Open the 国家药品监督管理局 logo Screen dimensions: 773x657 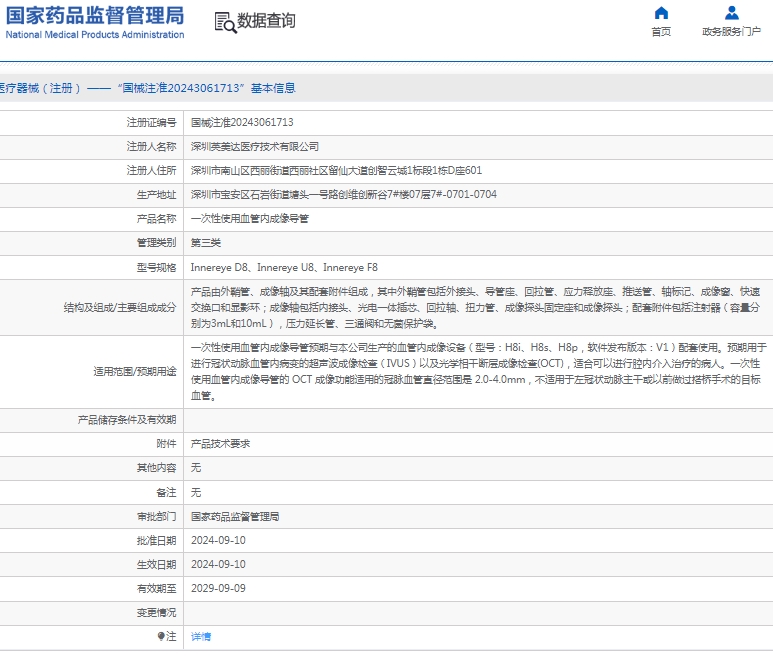95,23
